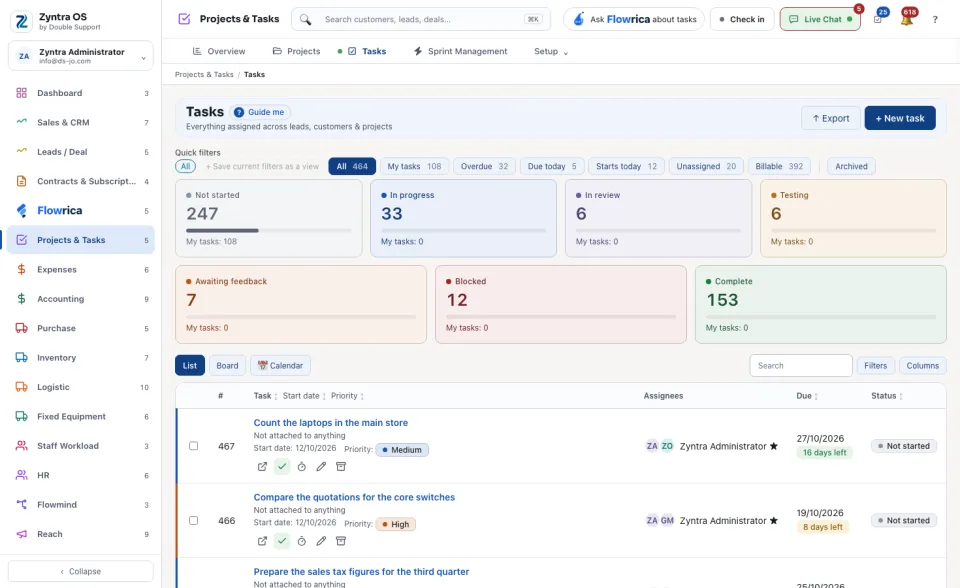This screenshot has width=960, height=588.
Task: Switch to the Projects tab
Action: (296, 51)
